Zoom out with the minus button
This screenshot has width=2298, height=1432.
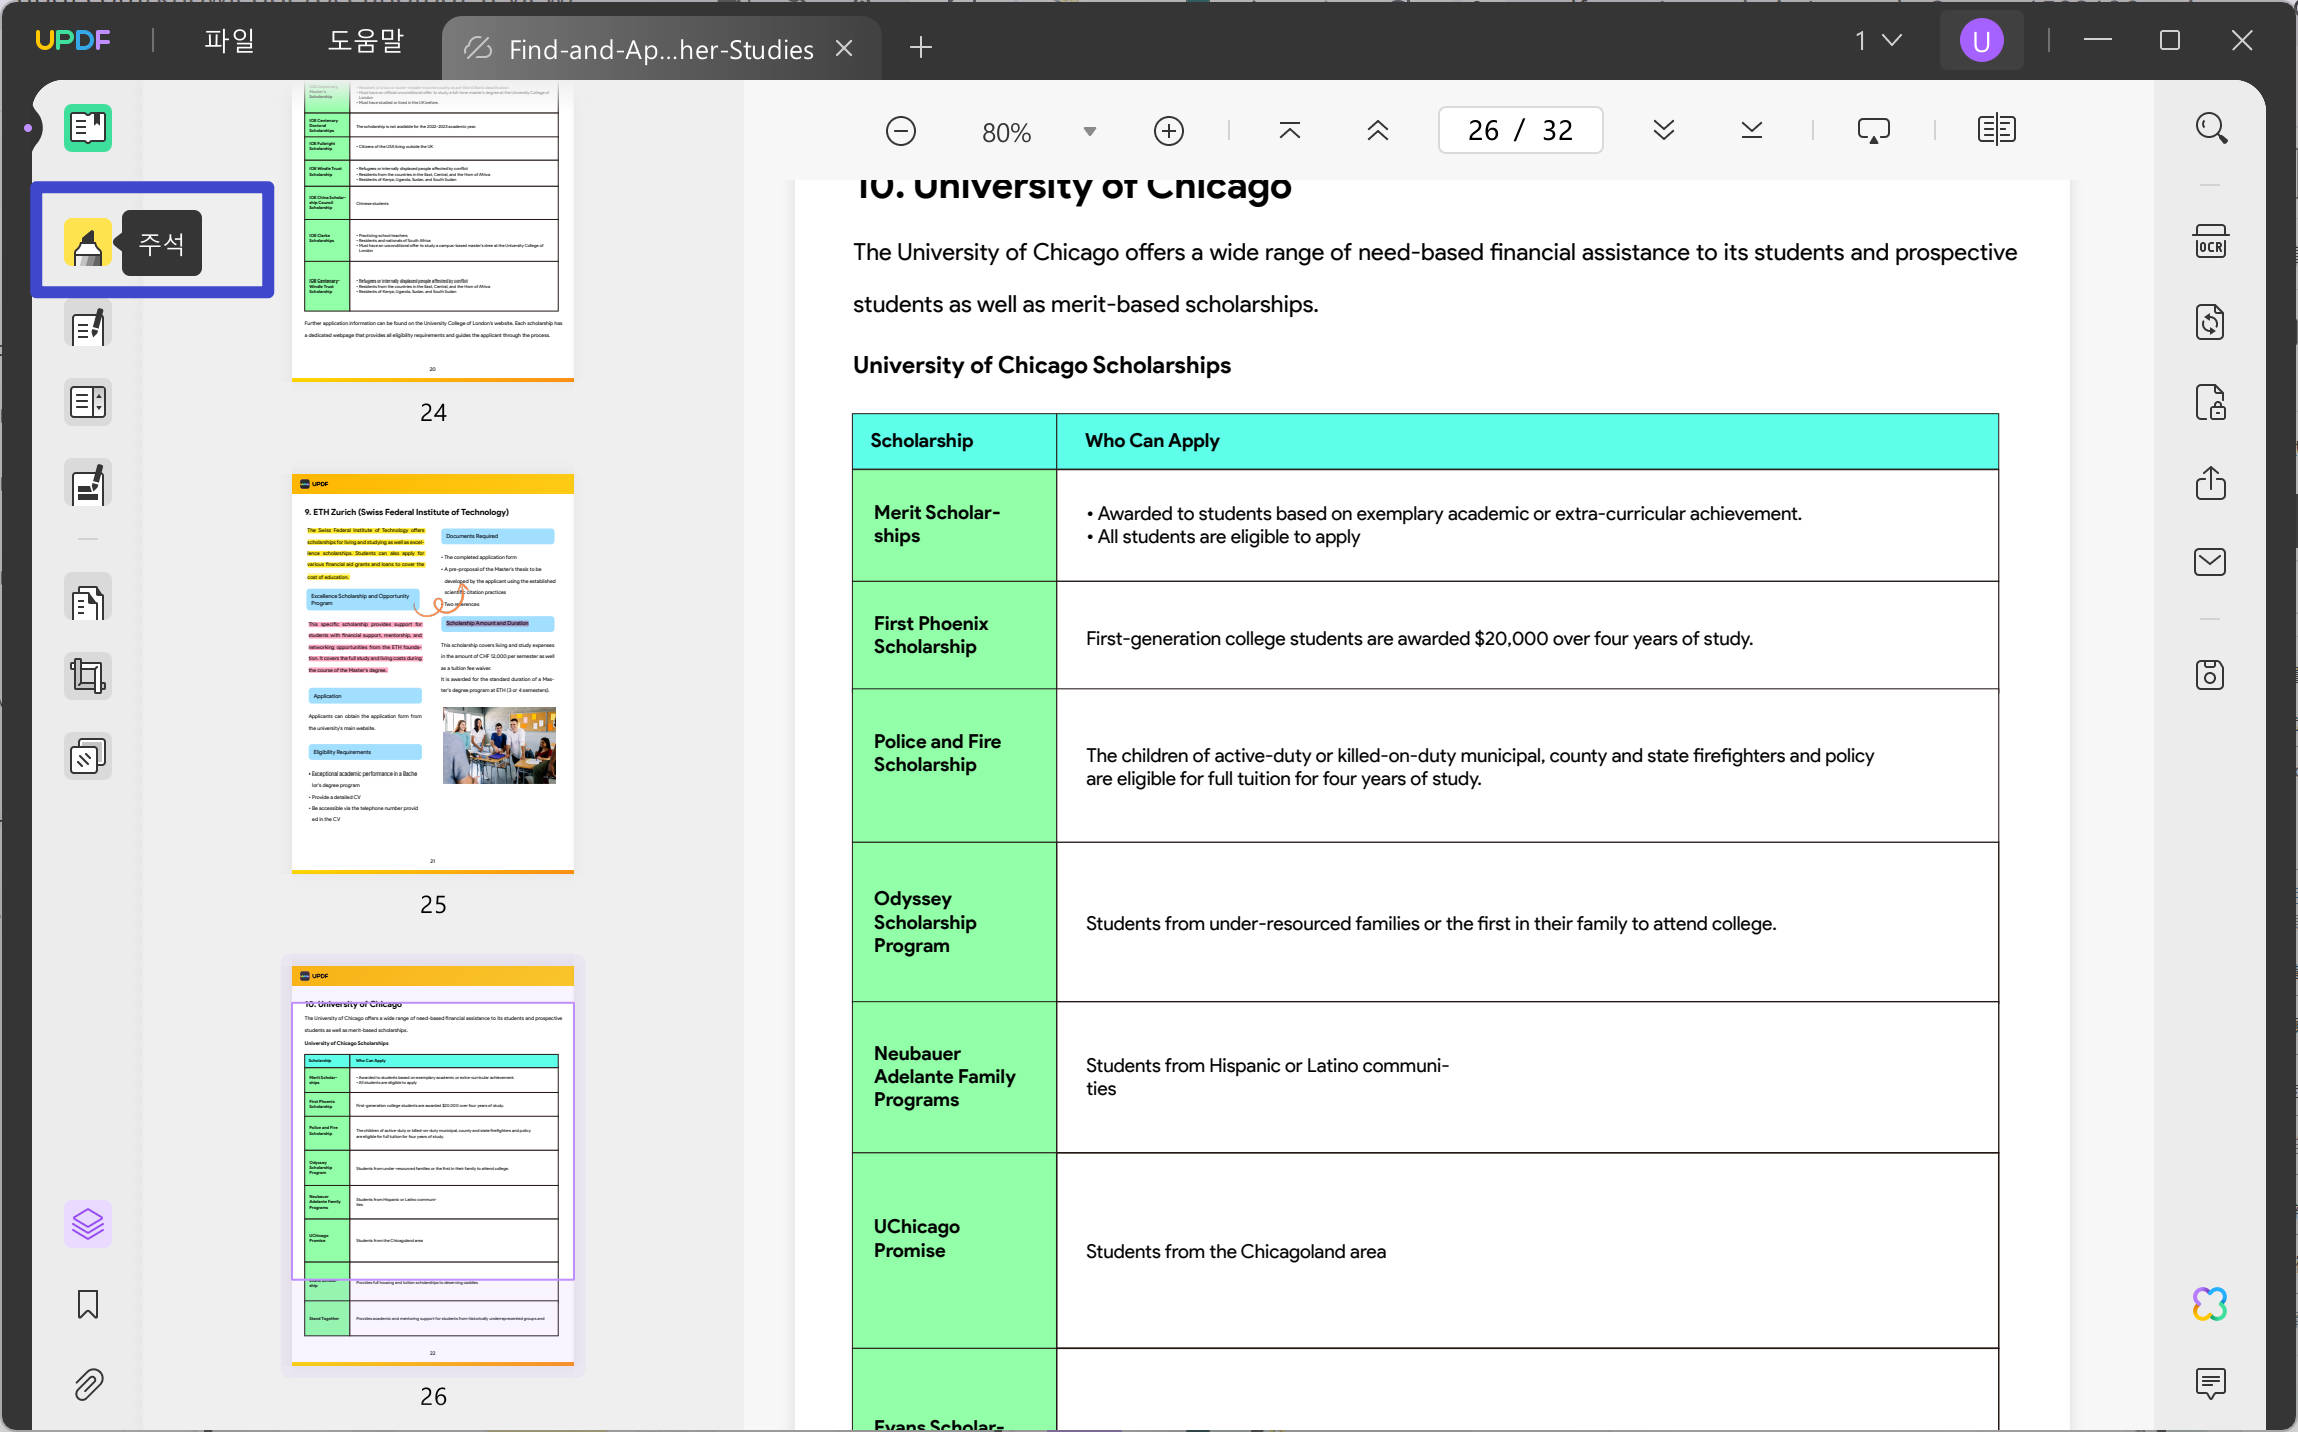tap(901, 131)
